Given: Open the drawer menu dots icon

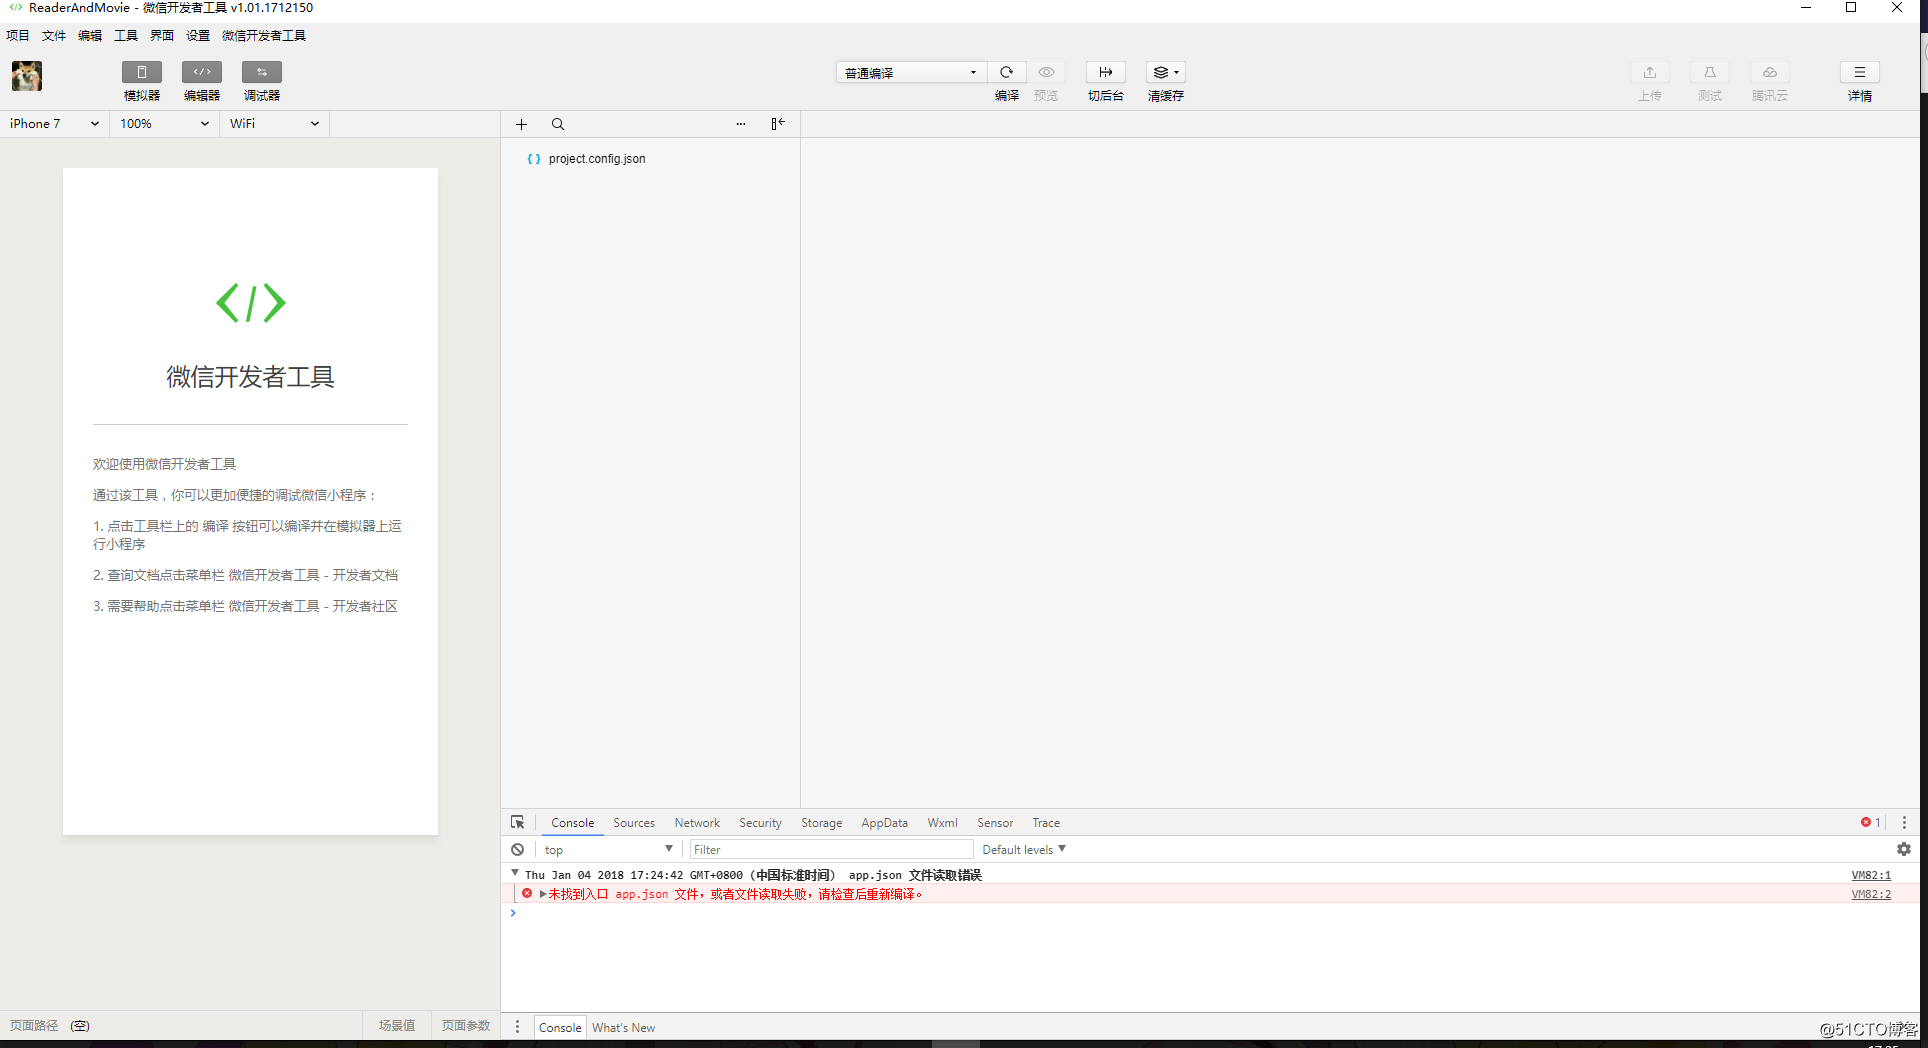Looking at the screenshot, I should click(517, 1027).
